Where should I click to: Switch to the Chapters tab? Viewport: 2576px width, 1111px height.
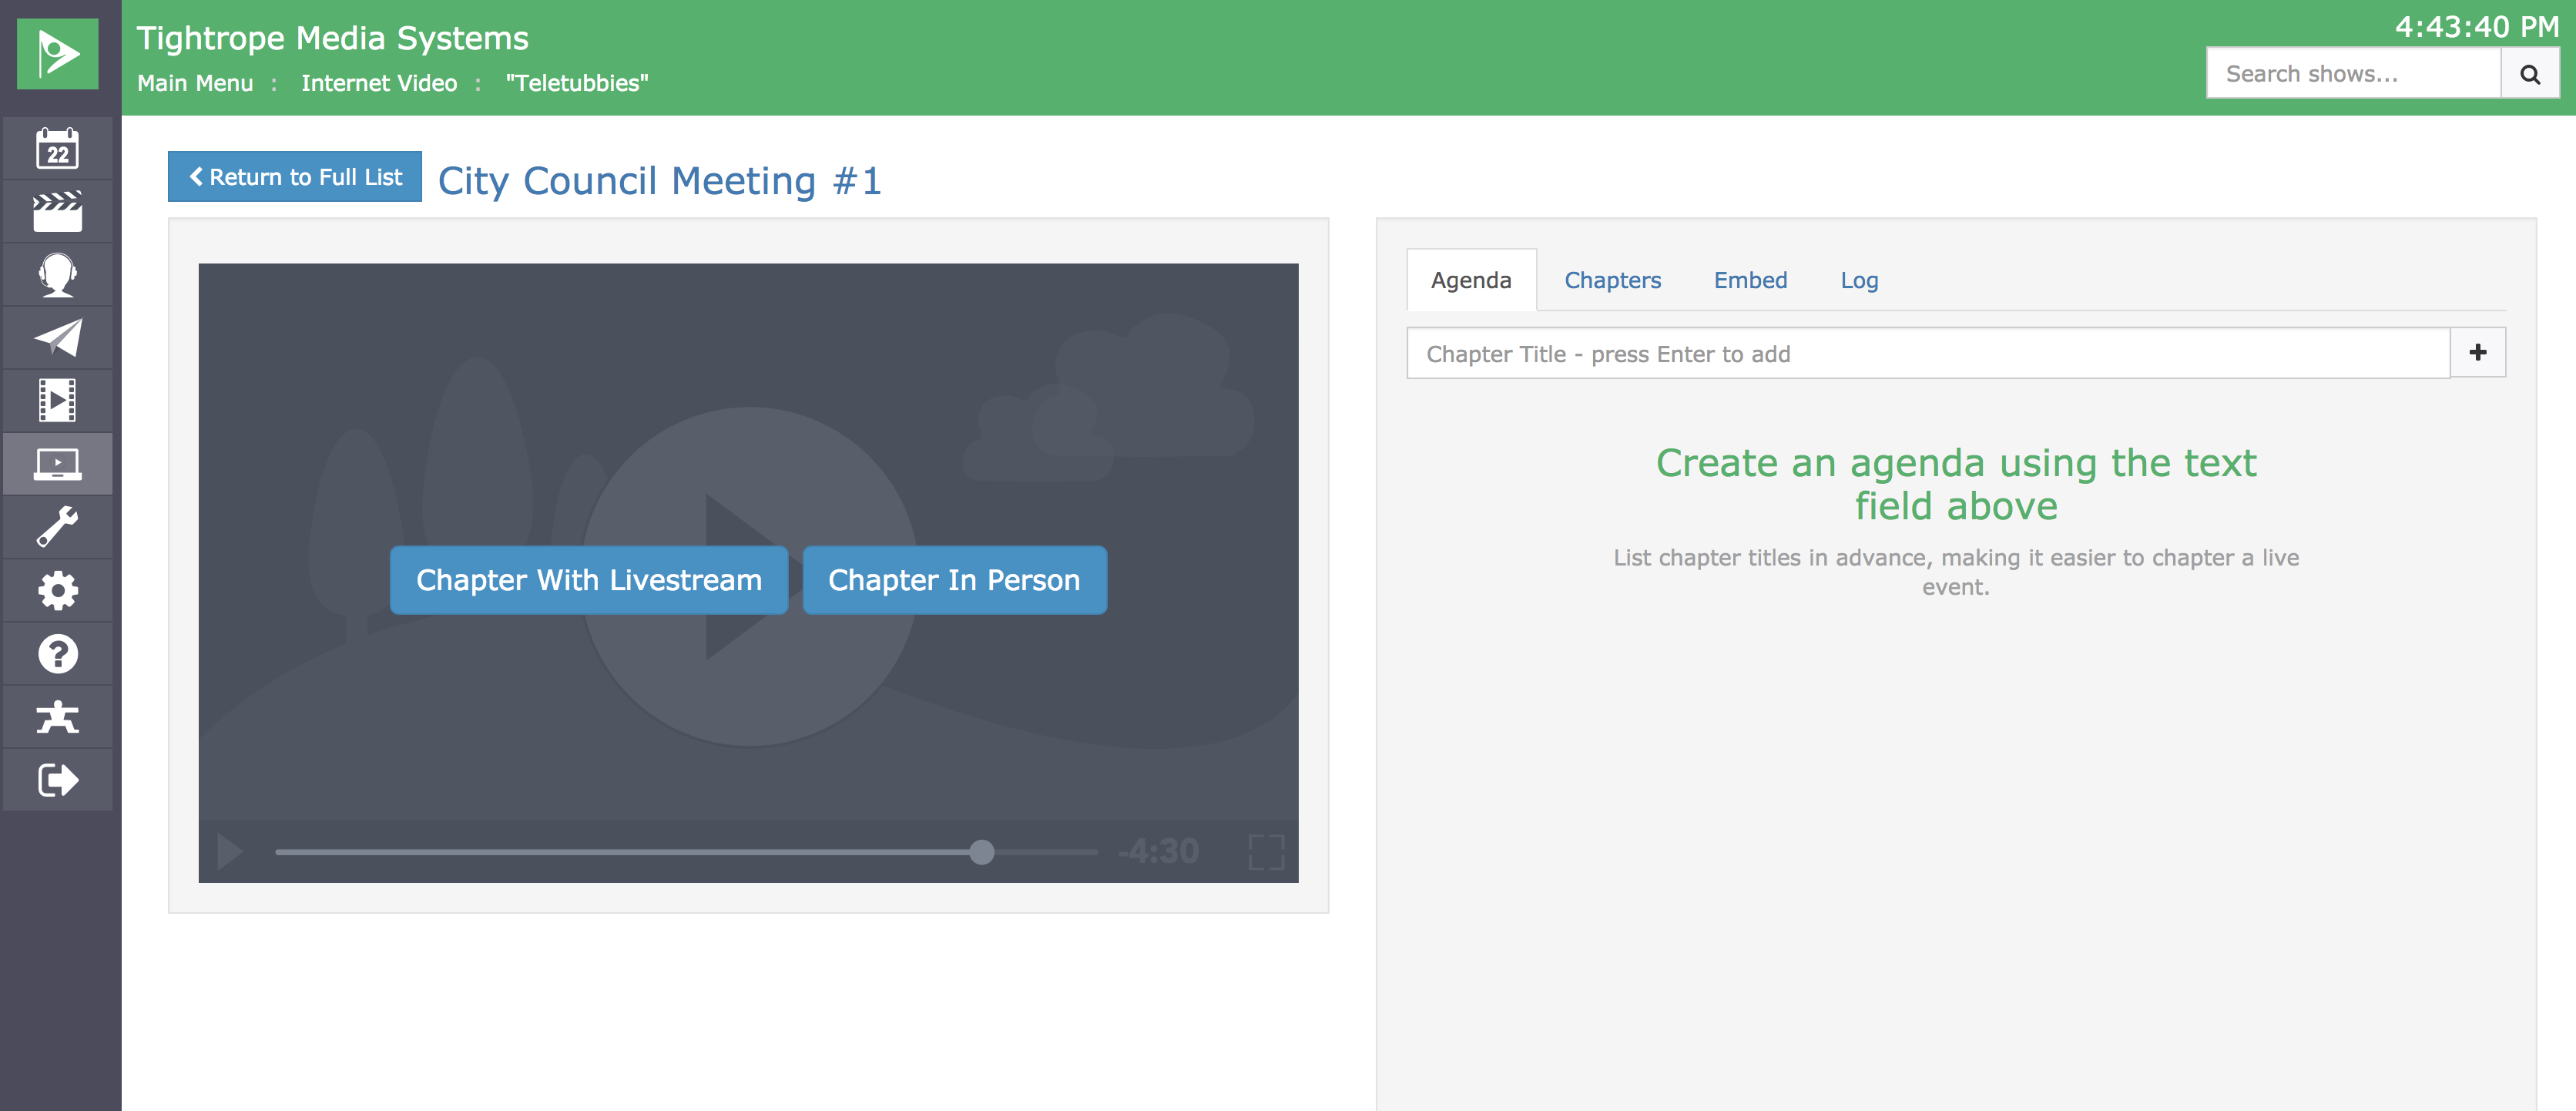pos(1612,280)
